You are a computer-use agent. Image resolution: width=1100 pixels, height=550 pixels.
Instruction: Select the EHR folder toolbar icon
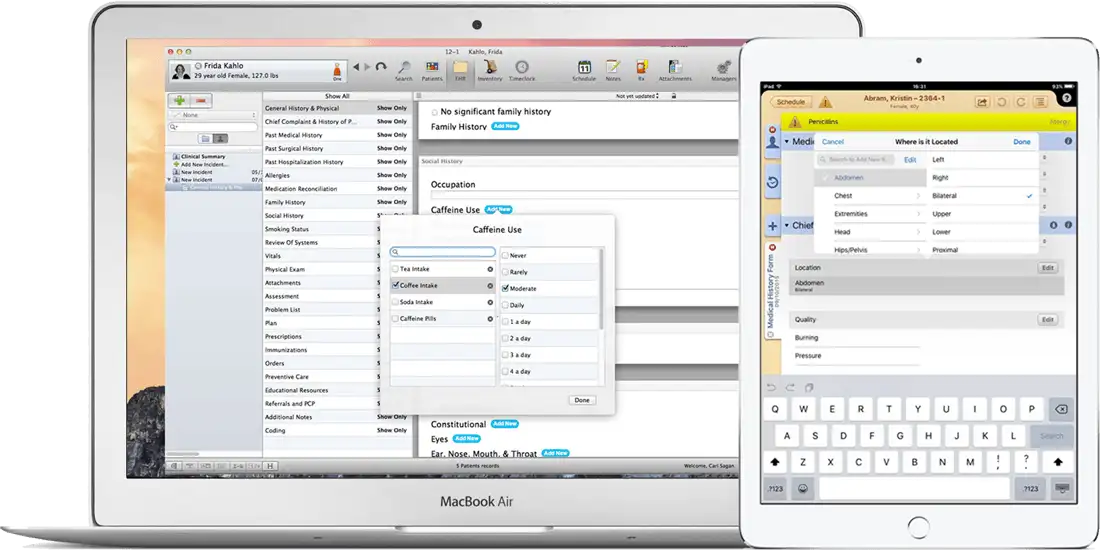click(x=460, y=69)
